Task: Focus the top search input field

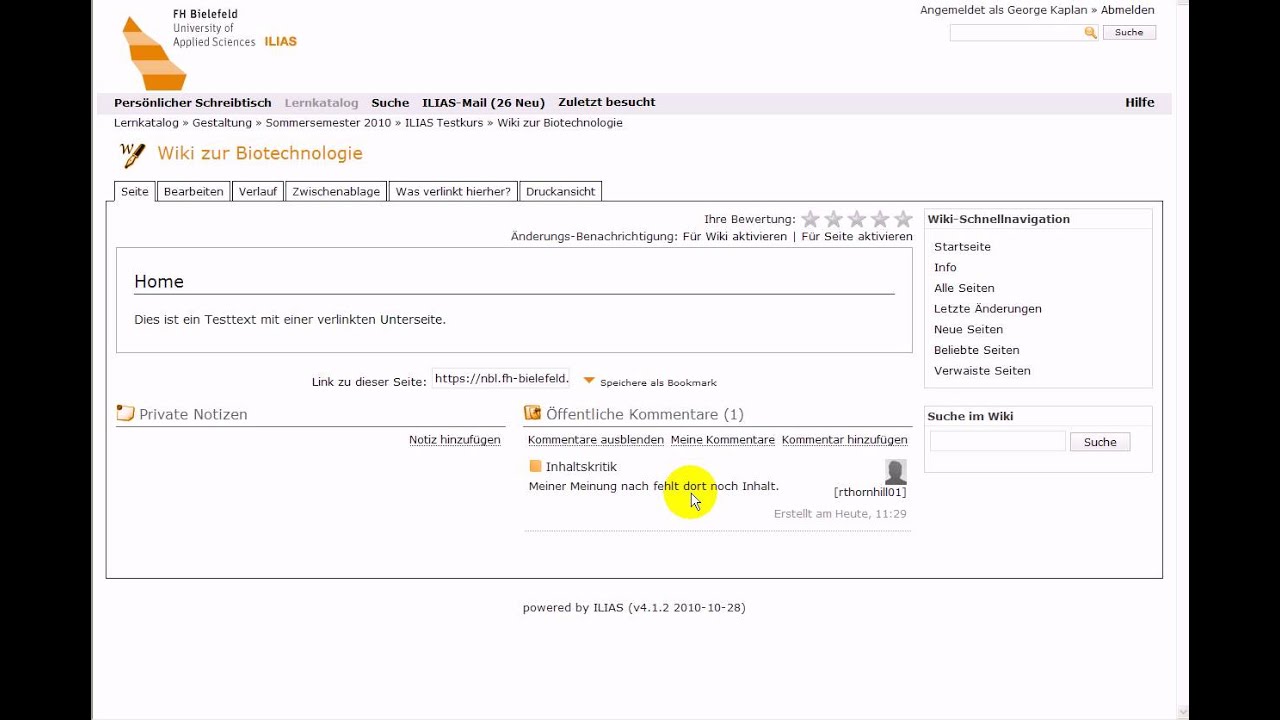Action: click(1017, 33)
